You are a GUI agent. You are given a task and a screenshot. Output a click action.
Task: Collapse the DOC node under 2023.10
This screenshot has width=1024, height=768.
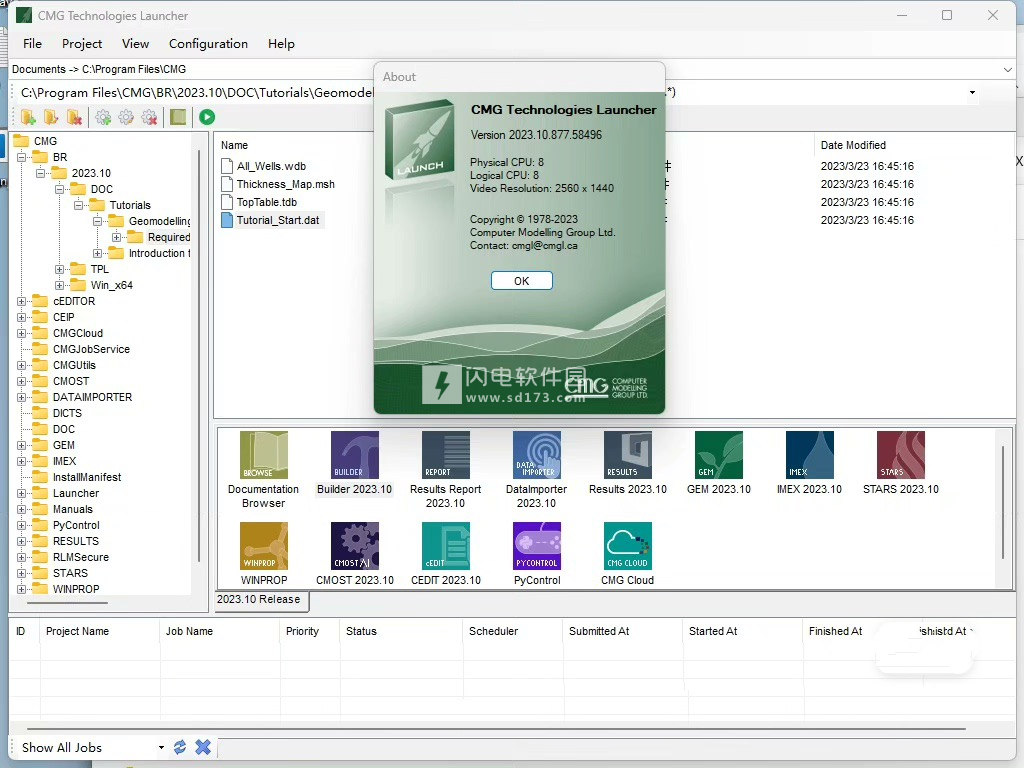point(59,189)
